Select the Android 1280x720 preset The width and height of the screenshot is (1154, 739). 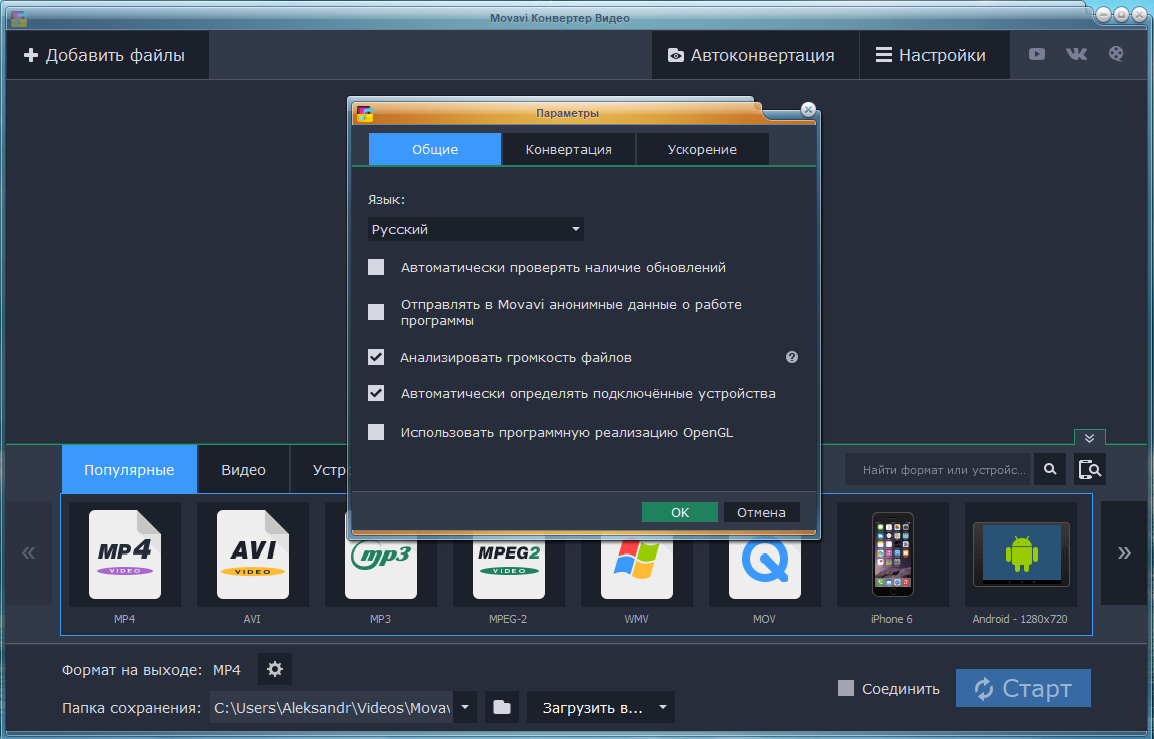pyautogui.click(x=1020, y=564)
